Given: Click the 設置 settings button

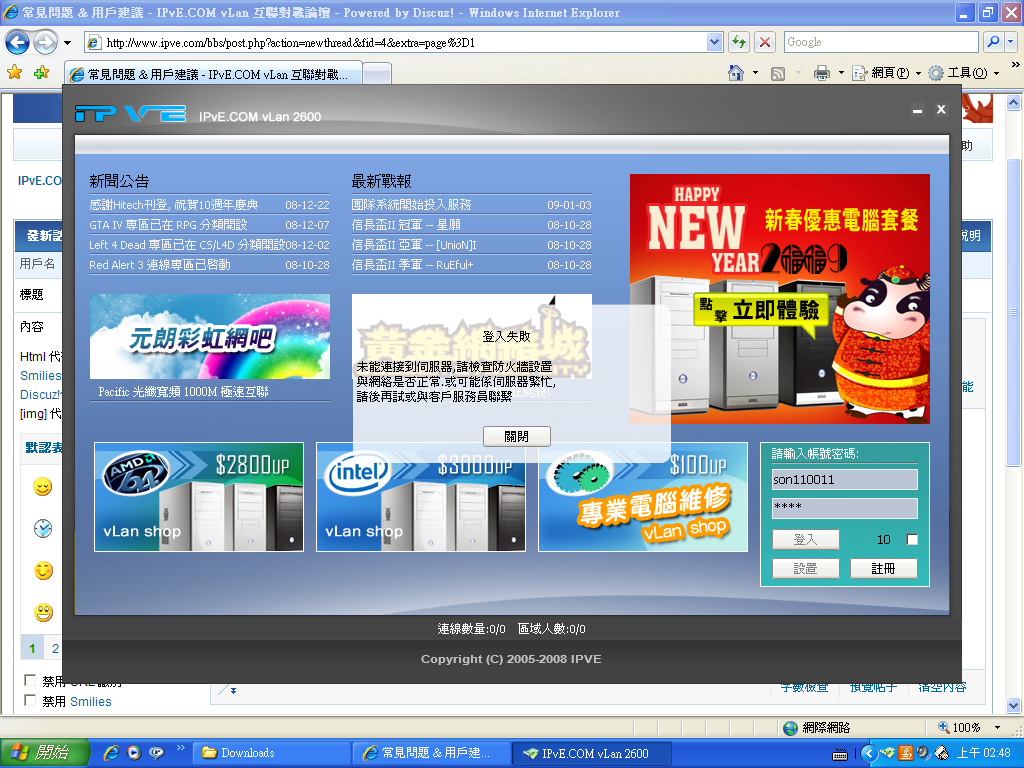Looking at the screenshot, I should [x=805, y=569].
